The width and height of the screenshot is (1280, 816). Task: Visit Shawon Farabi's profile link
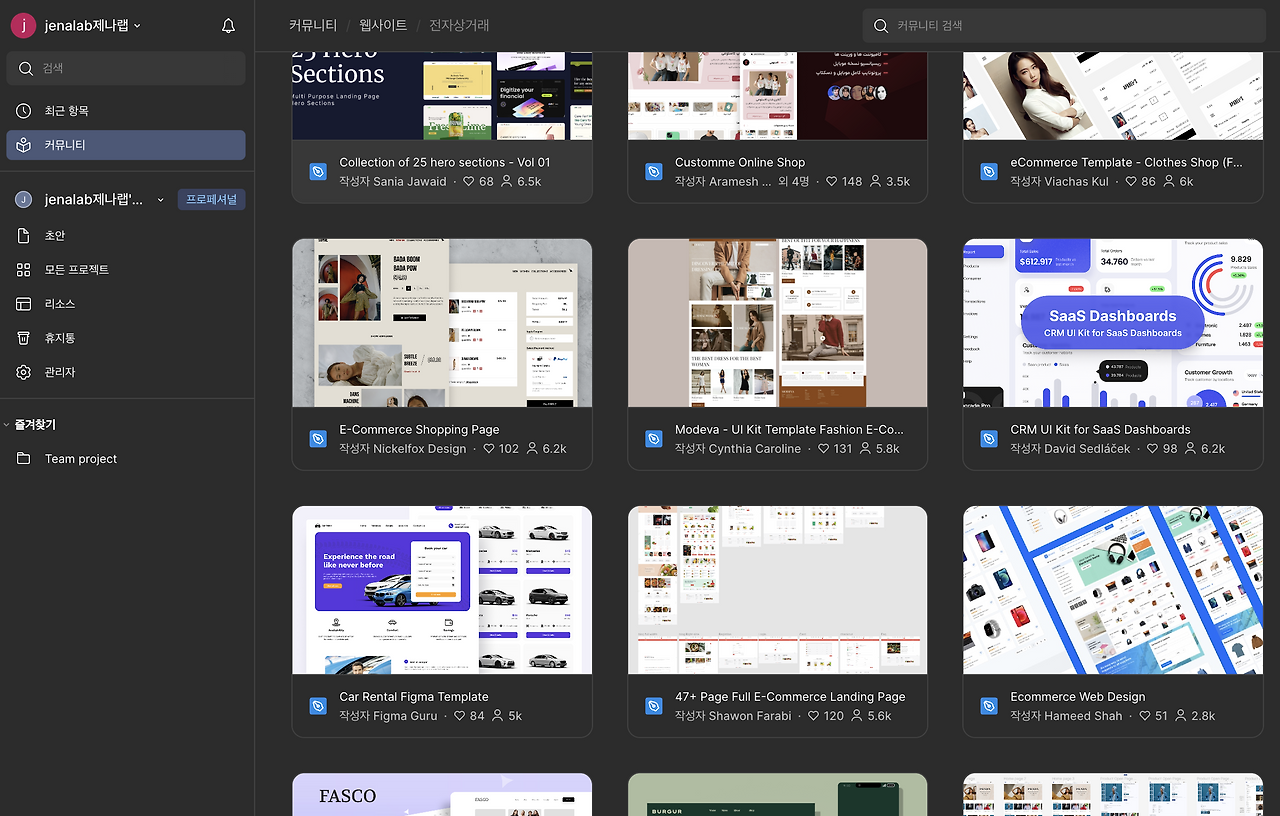click(750, 716)
